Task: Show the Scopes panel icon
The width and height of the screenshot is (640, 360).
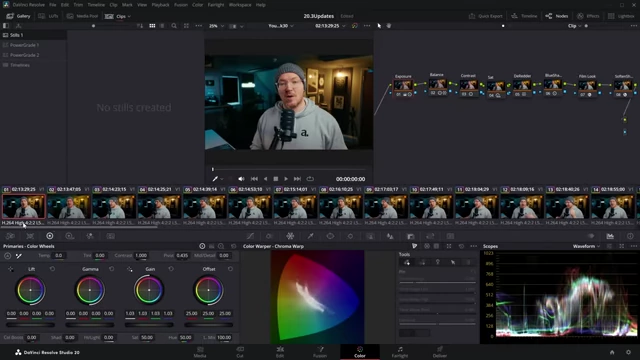Action: click(x=610, y=236)
